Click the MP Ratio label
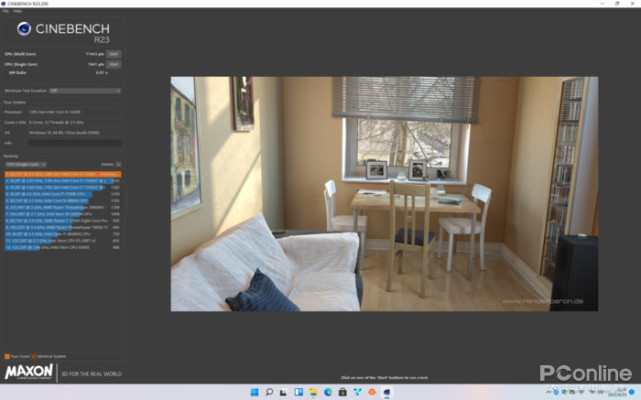The image size is (641, 400). [18, 73]
